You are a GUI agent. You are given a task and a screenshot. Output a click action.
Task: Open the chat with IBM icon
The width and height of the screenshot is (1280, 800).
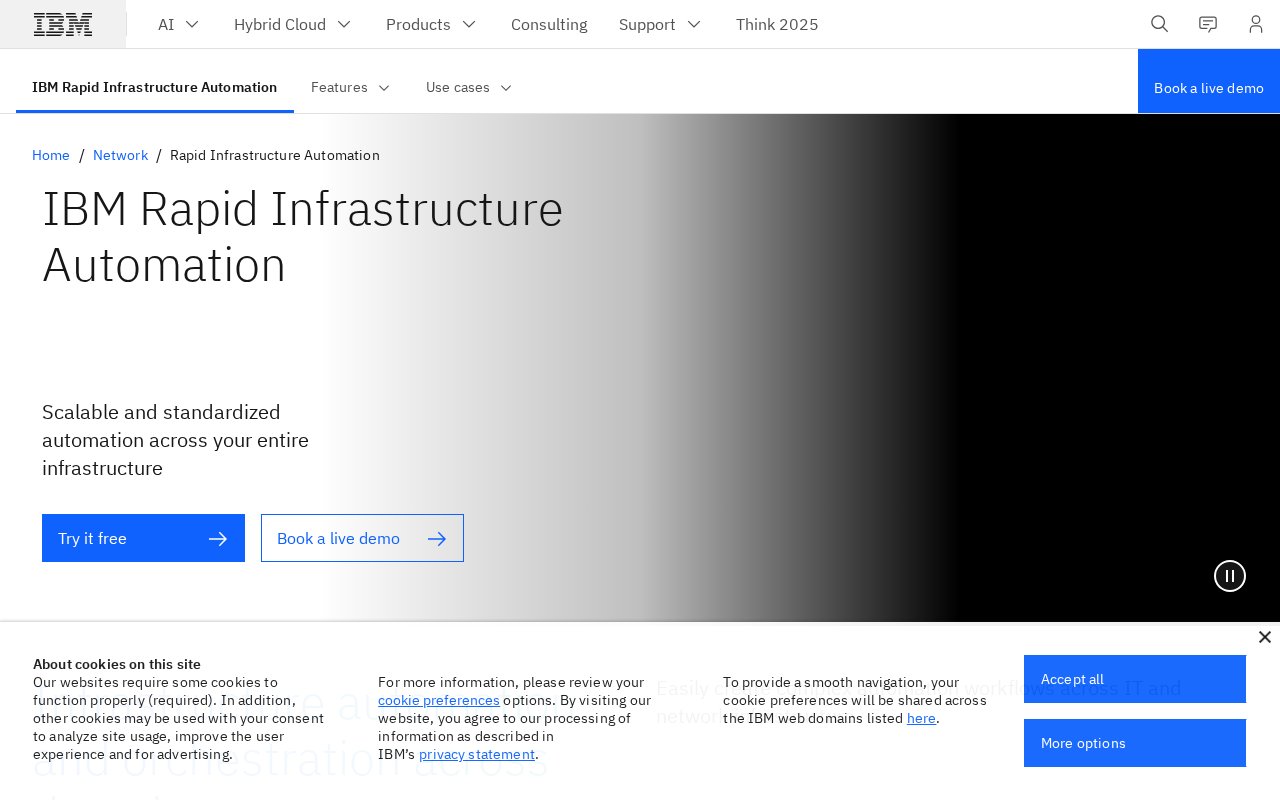coord(1208,24)
